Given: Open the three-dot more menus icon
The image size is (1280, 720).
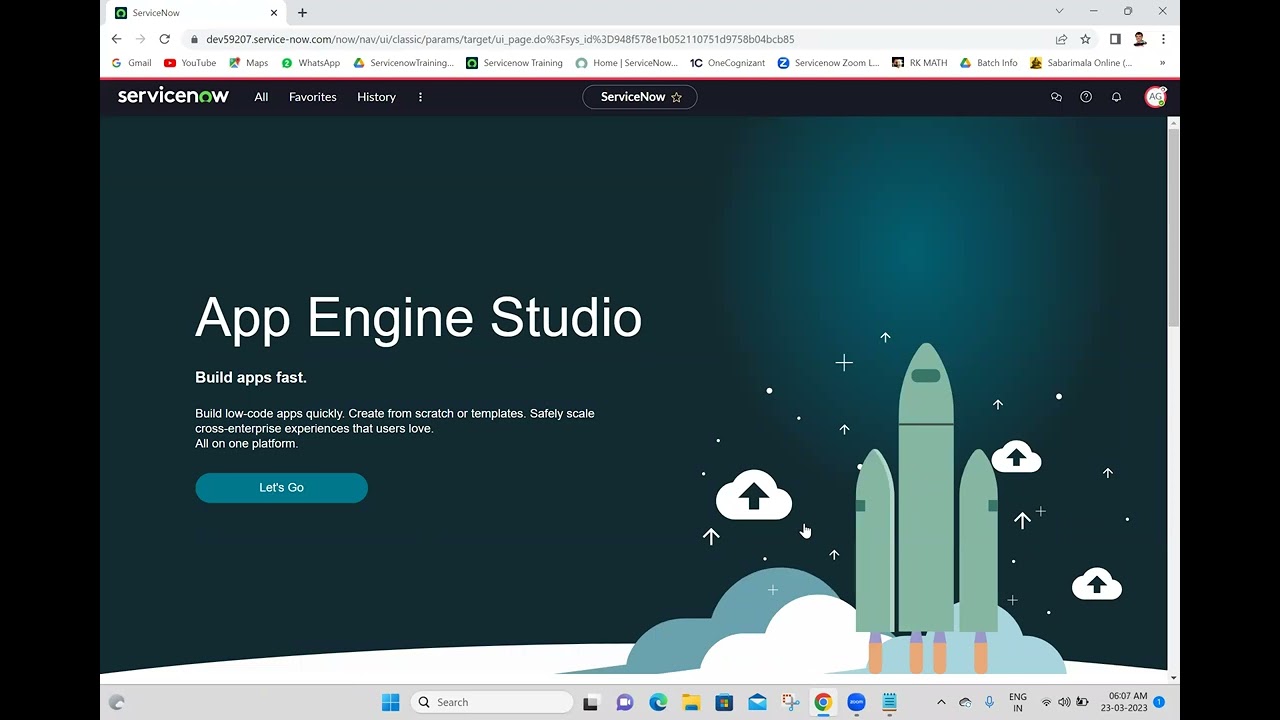Looking at the screenshot, I should coord(420,97).
